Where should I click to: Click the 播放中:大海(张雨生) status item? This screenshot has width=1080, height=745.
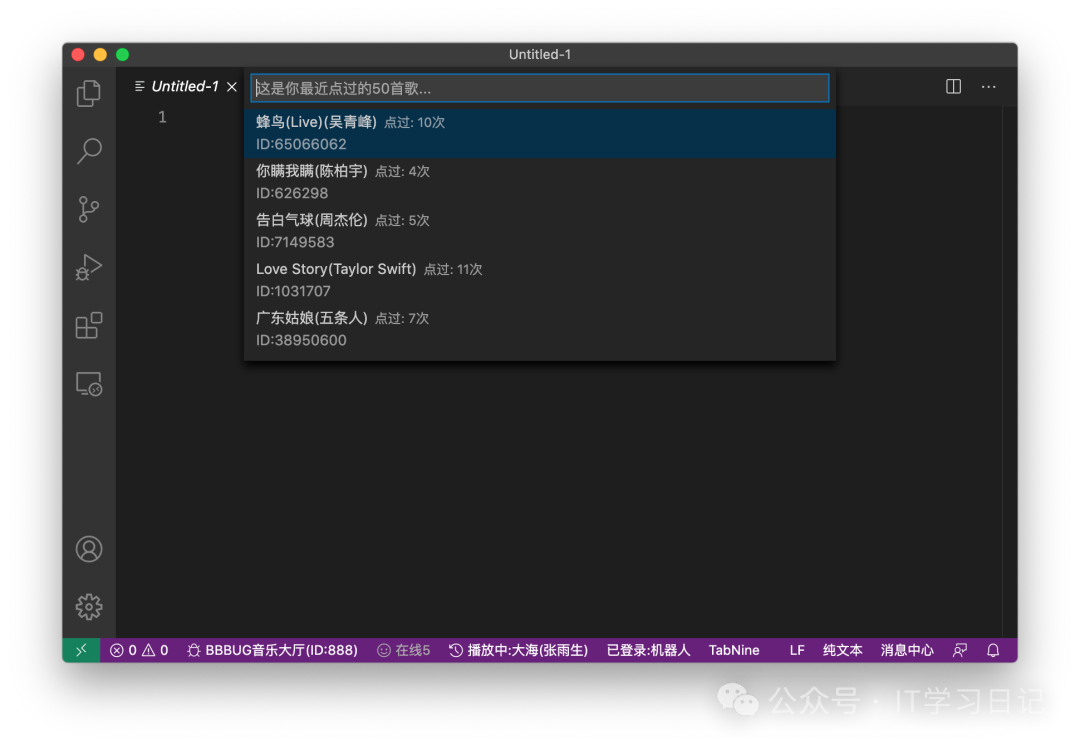tap(518, 650)
